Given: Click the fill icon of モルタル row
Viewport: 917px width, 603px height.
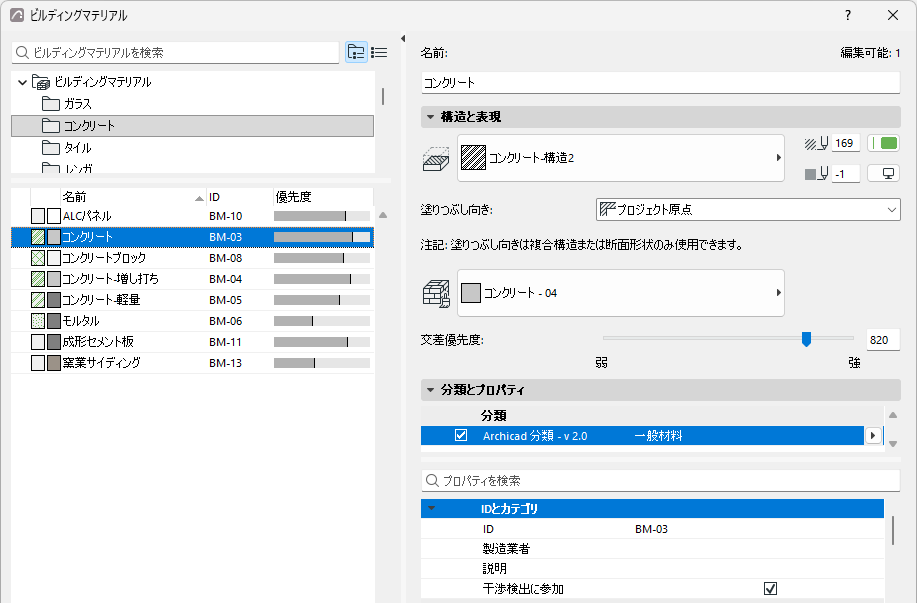Looking at the screenshot, I should pos(38,321).
